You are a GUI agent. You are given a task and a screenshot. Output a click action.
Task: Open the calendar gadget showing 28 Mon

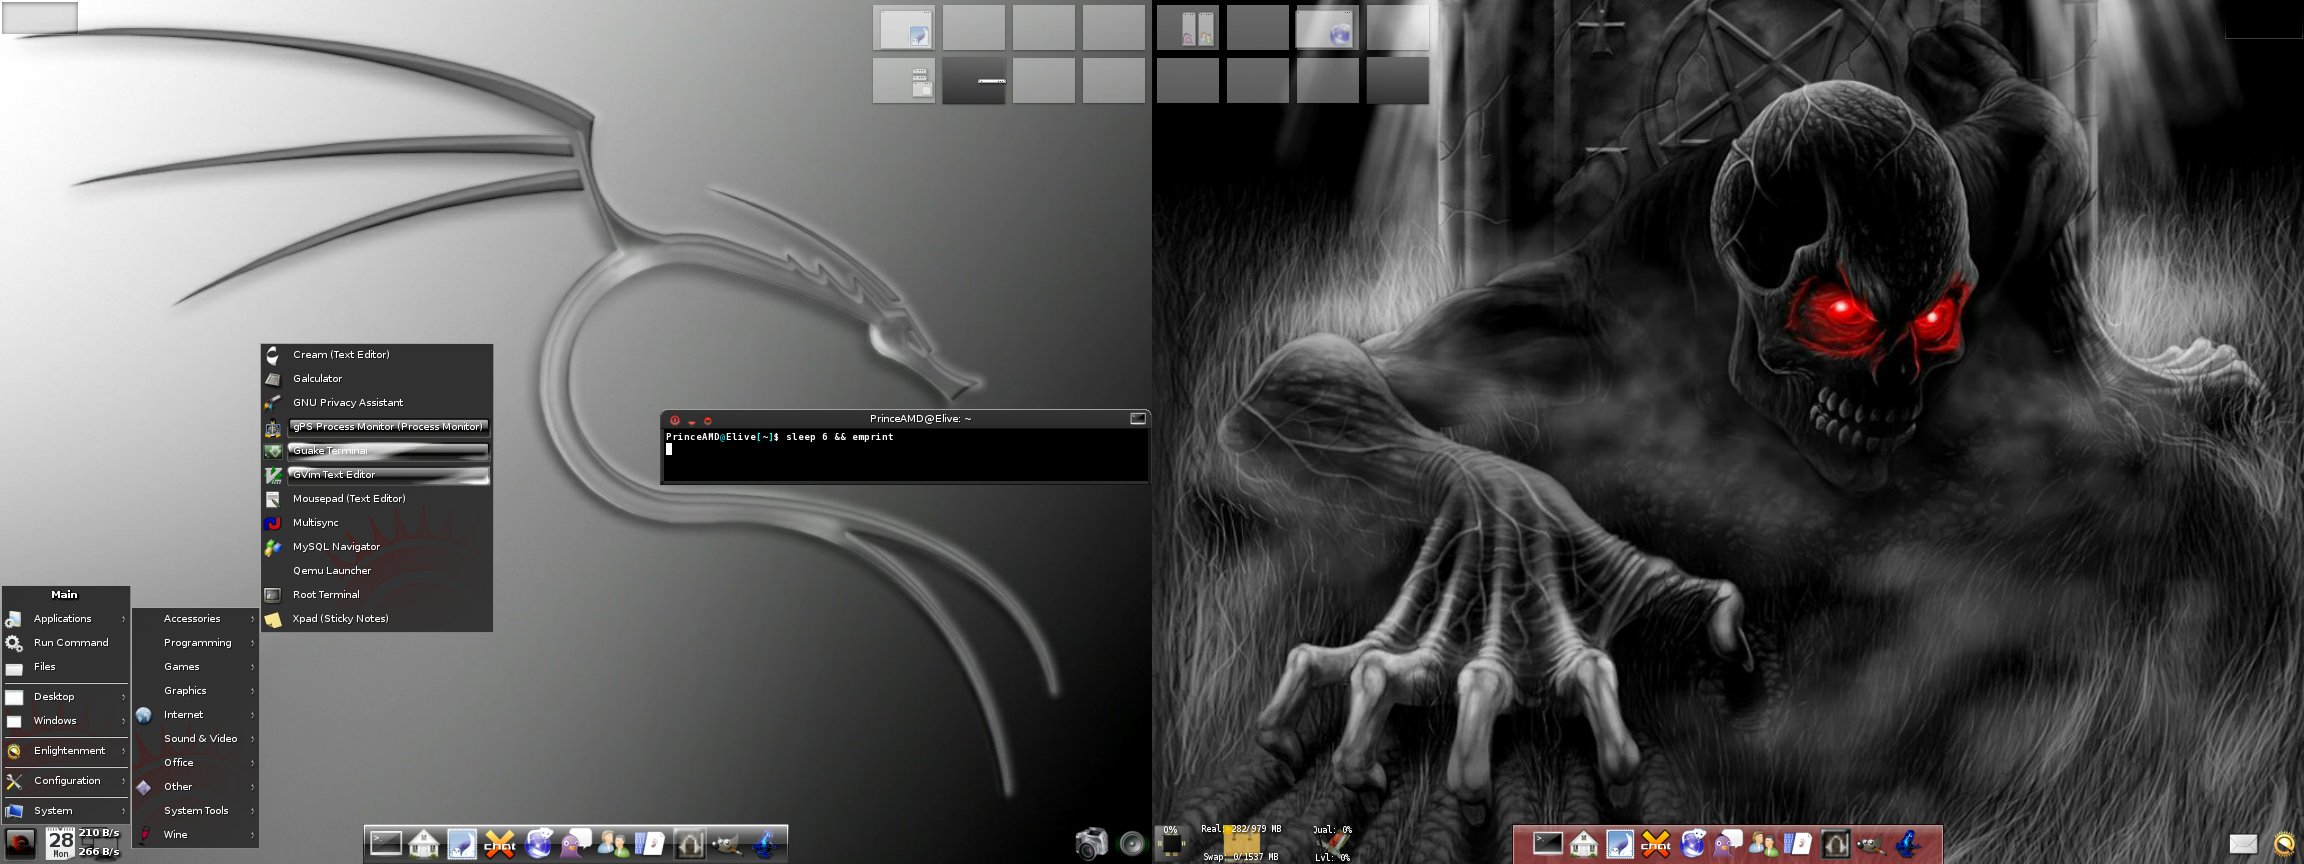coord(61,843)
